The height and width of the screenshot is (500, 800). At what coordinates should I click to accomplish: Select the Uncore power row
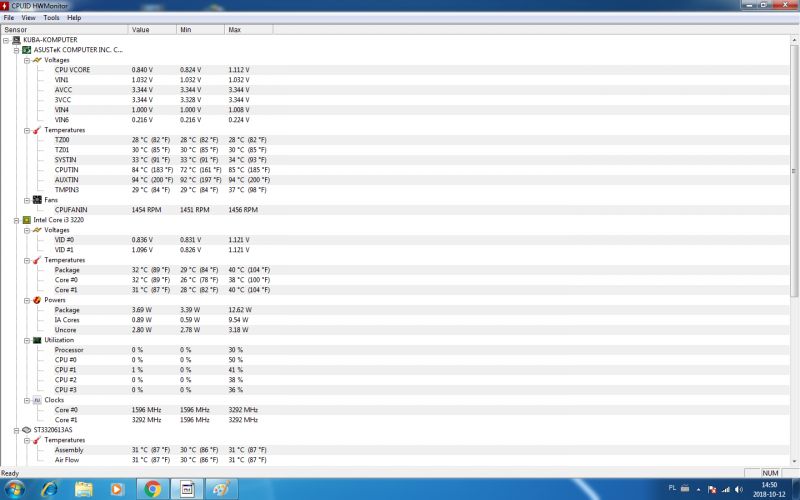395,330
